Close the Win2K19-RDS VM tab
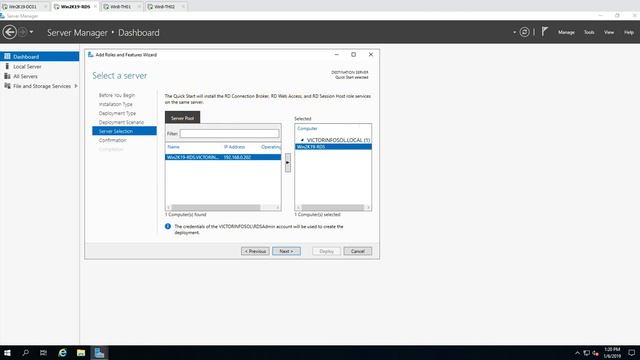 tap(95, 7)
